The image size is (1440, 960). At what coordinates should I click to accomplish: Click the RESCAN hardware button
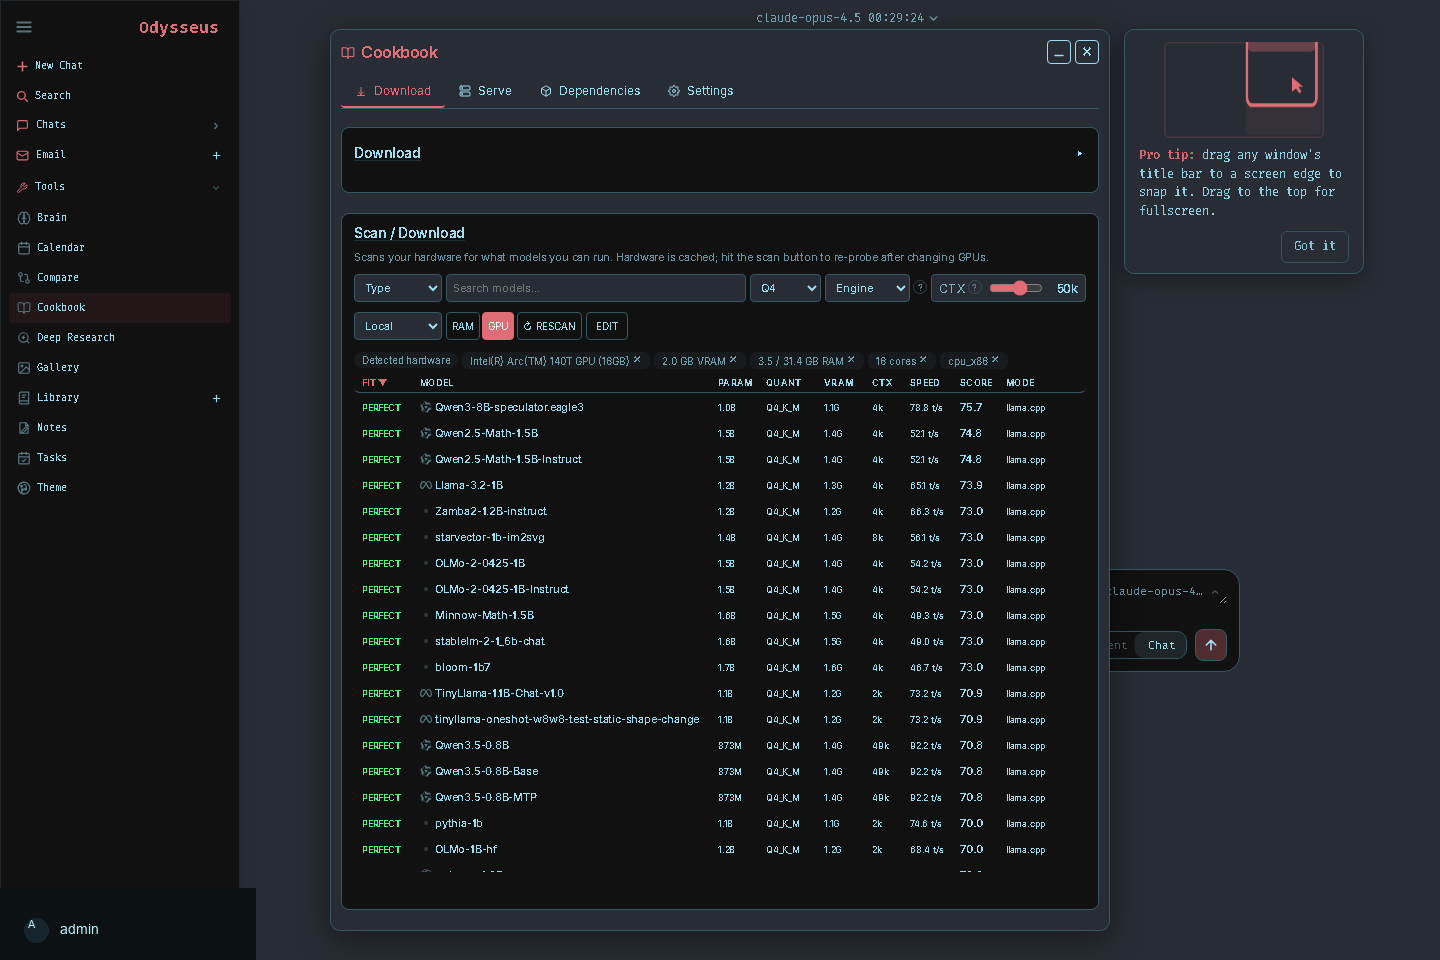click(x=549, y=326)
